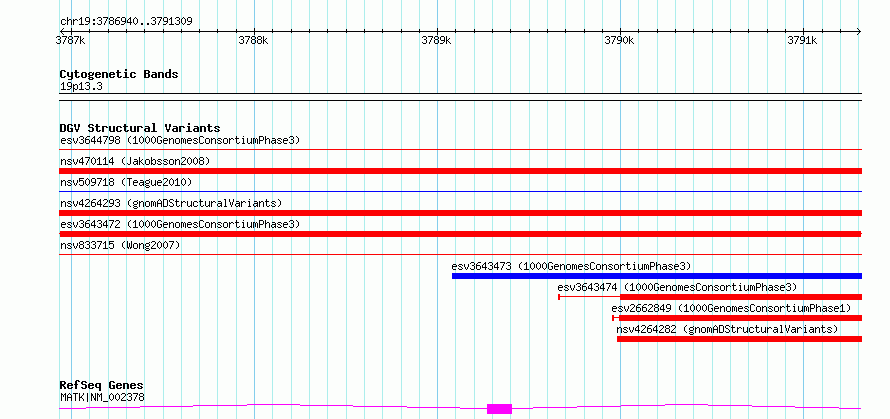
Task: Click the 3789k ruler tick label
Action: coord(436,41)
